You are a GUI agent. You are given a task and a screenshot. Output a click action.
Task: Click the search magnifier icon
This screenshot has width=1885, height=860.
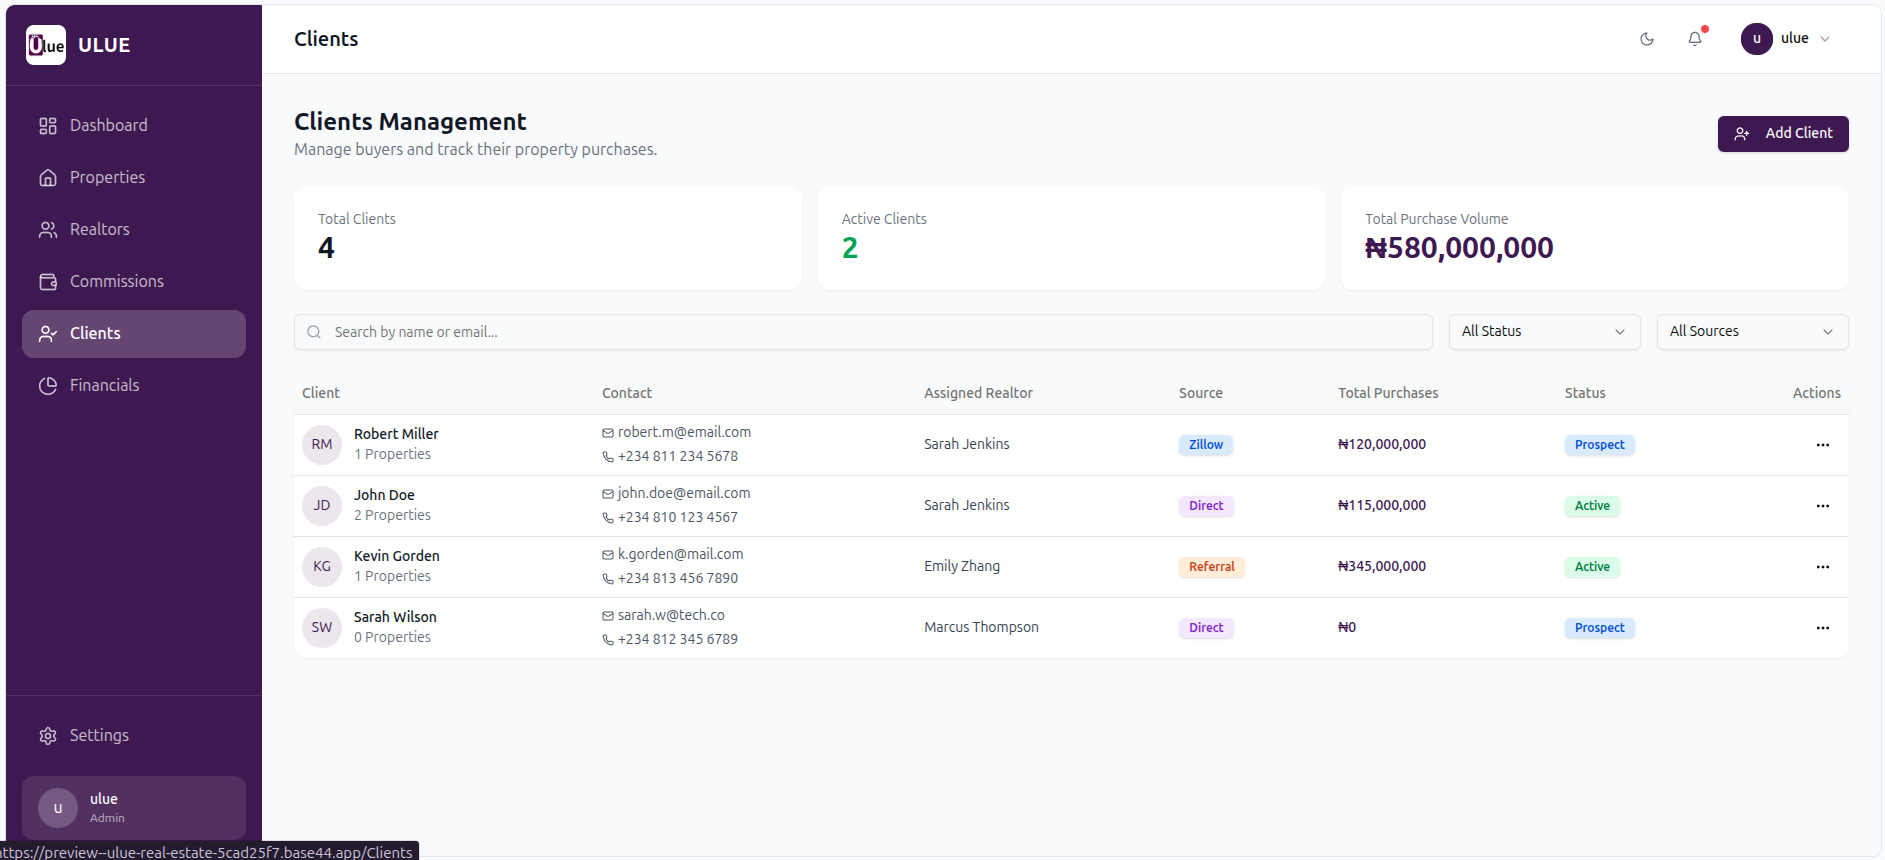[314, 332]
